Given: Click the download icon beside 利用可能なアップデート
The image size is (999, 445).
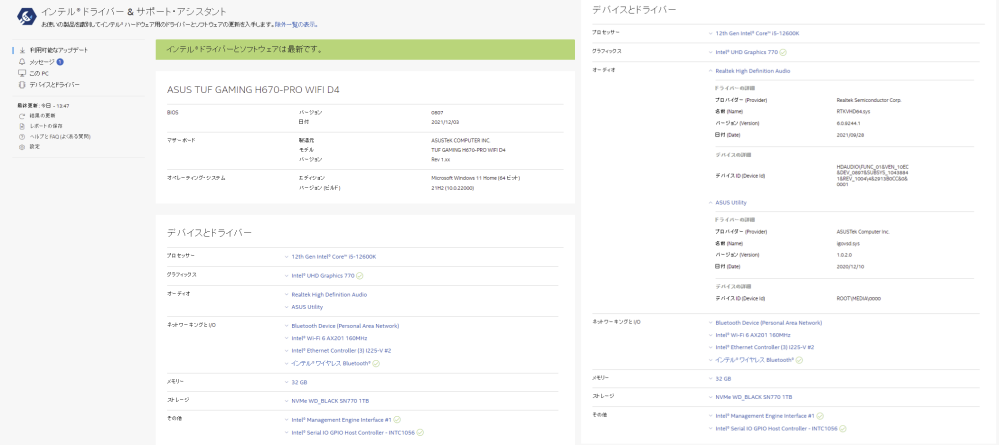Looking at the screenshot, I should click(22, 50).
